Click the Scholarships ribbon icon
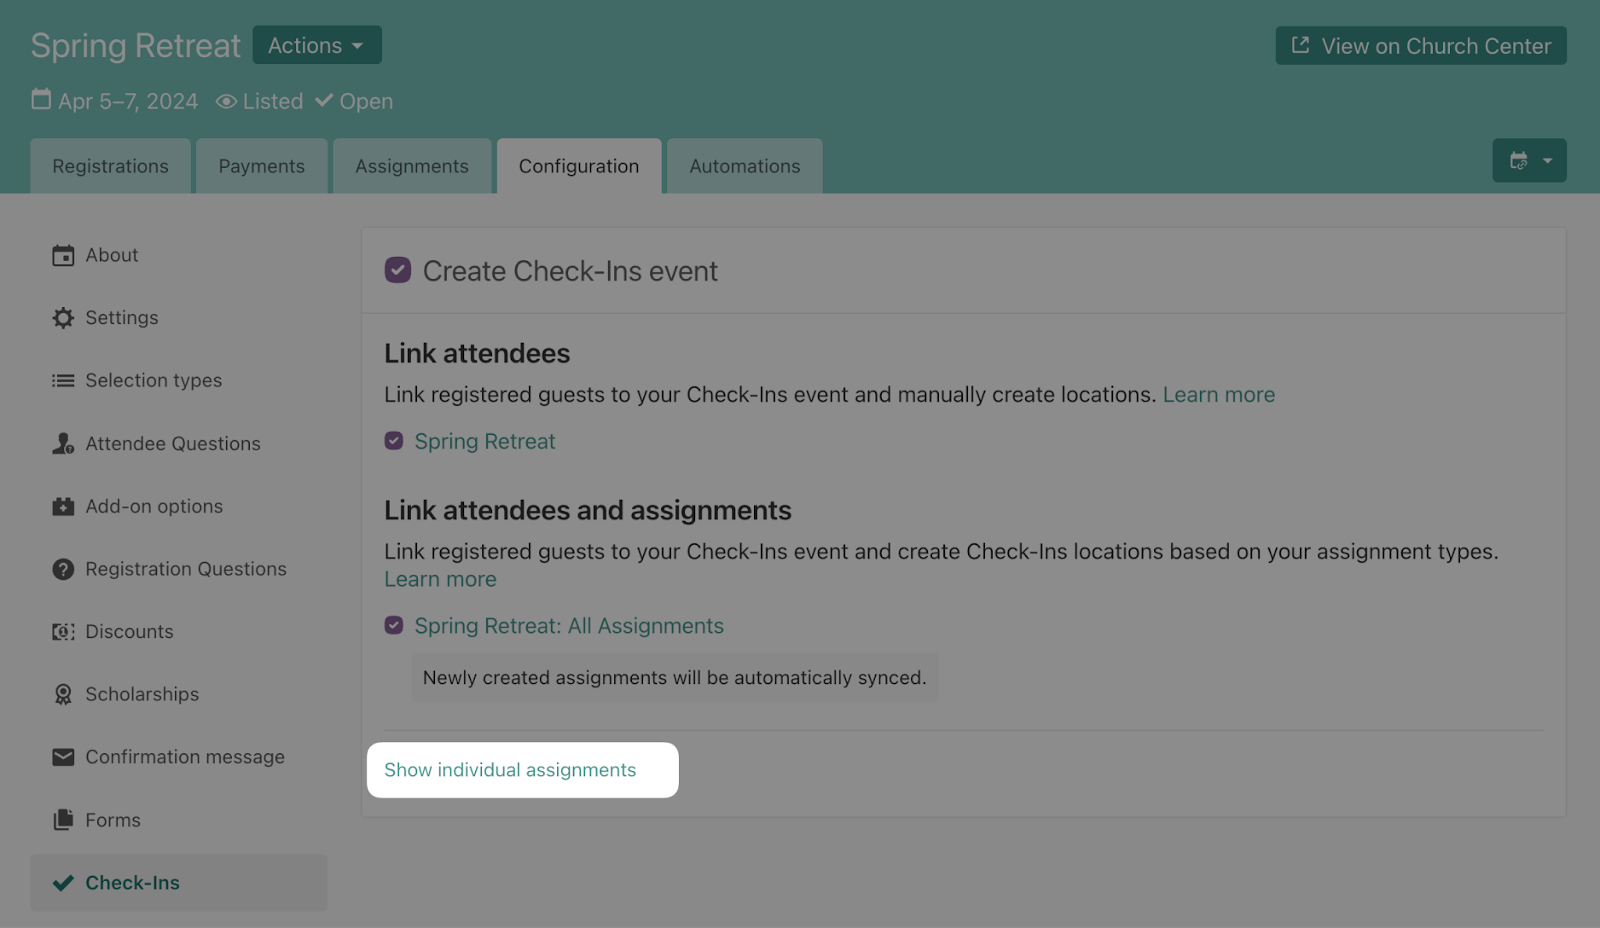1600x928 pixels. (63, 694)
